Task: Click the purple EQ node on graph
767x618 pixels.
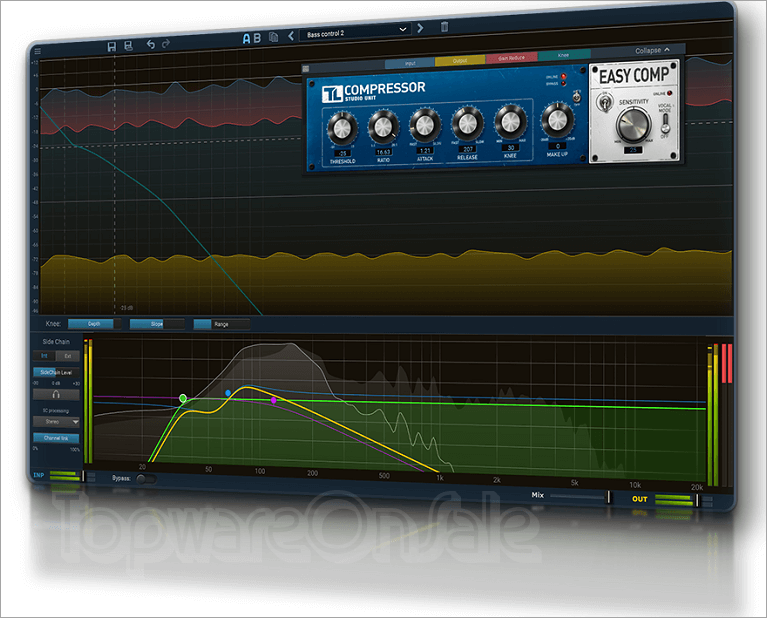Action: (274, 400)
